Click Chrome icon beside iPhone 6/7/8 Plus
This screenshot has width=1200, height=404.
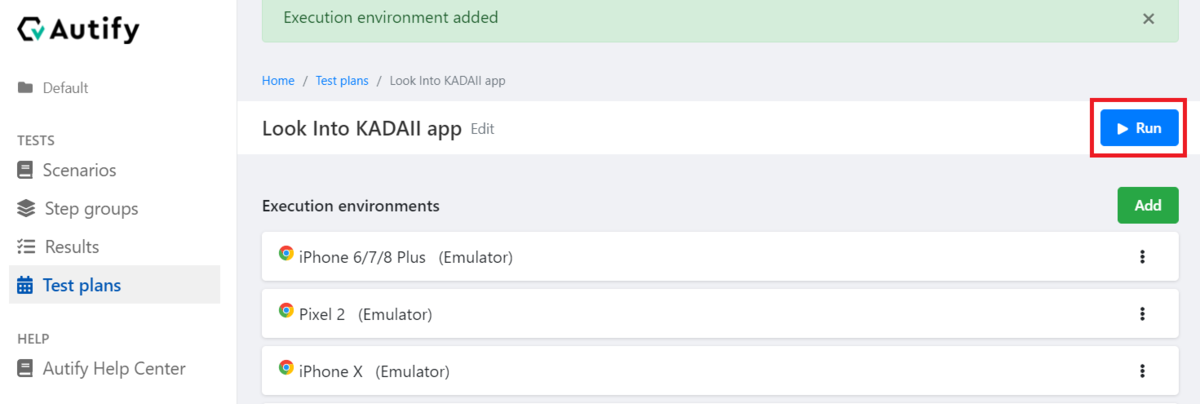point(286,254)
